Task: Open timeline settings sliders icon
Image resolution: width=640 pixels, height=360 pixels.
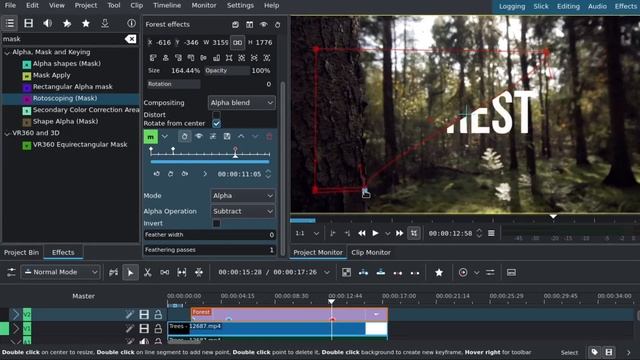Action: (x=11, y=272)
